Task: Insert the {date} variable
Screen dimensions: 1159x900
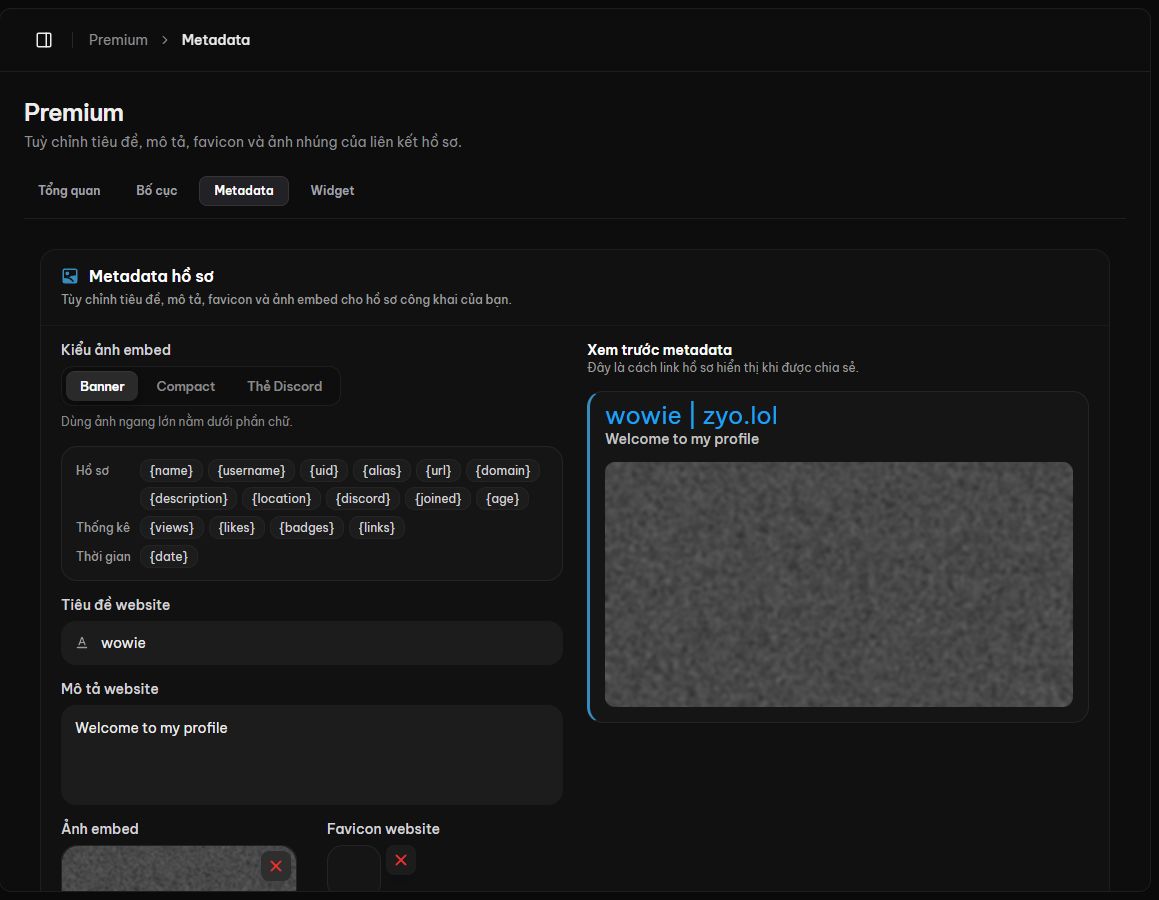Action: click(169, 556)
